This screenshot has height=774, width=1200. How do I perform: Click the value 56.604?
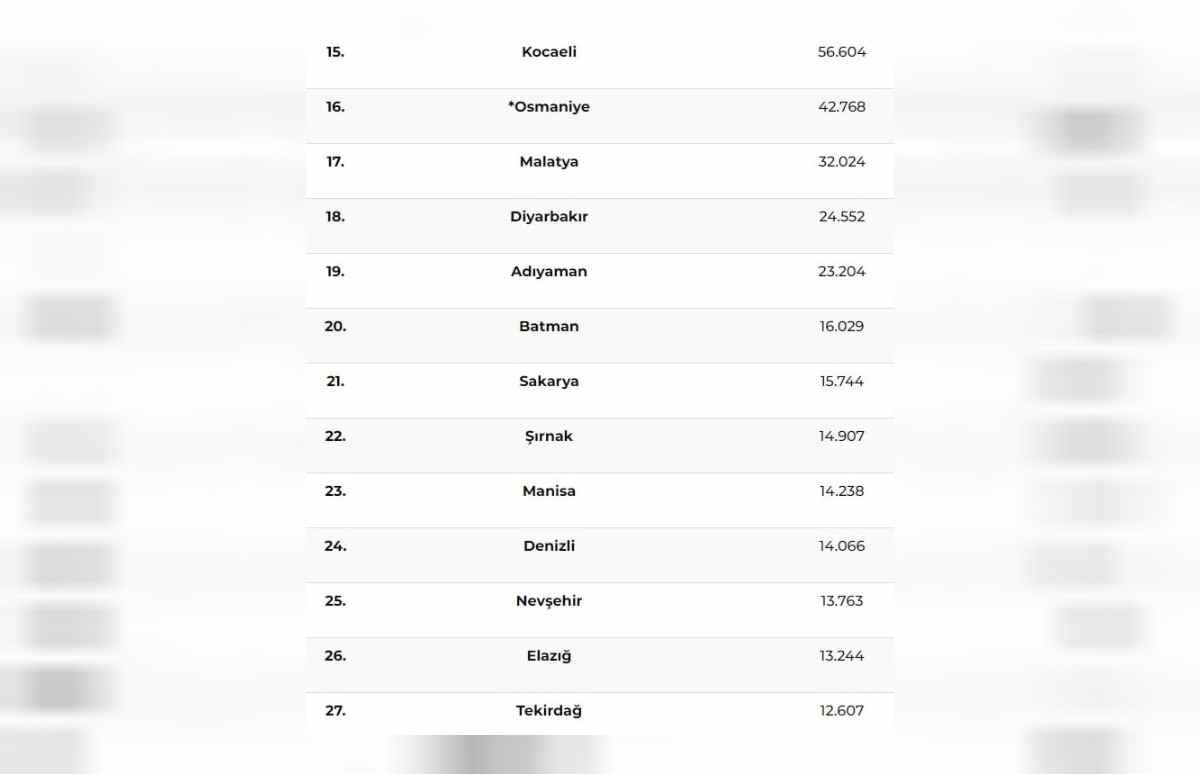[x=842, y=52]
